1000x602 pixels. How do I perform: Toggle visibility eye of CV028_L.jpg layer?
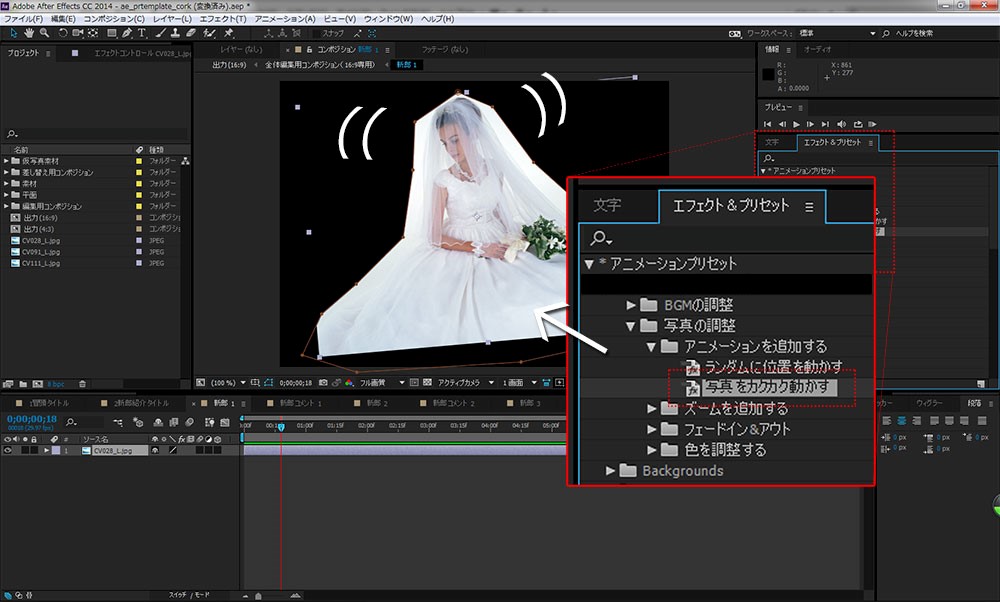[8, 451]
